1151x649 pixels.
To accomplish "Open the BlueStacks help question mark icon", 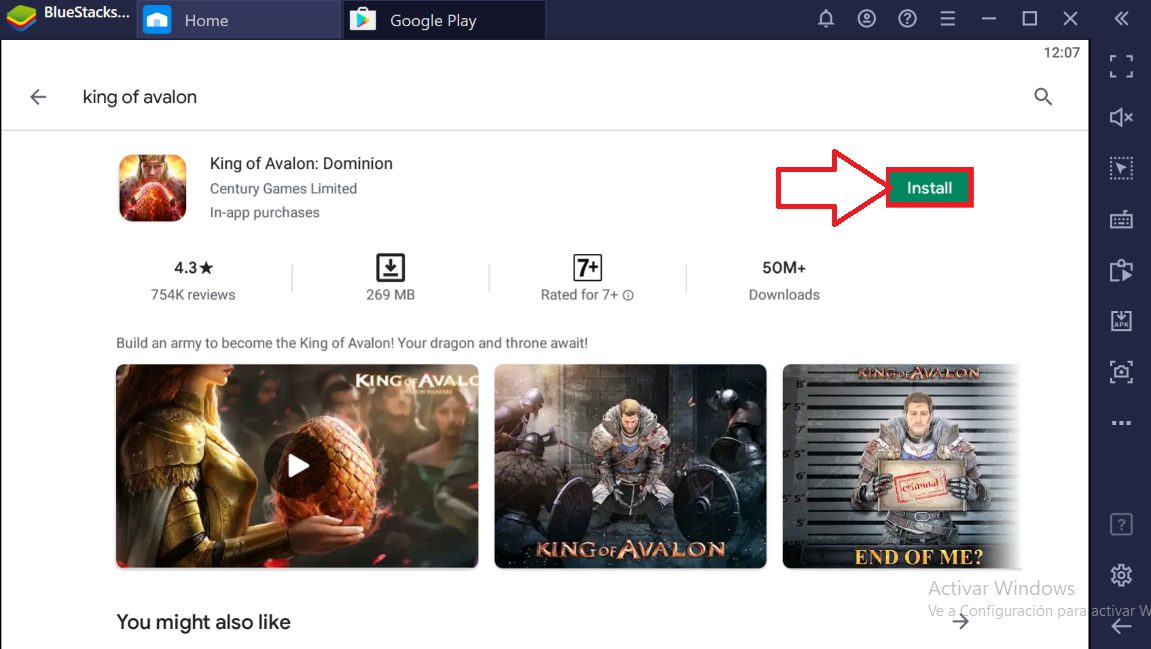I will click(907, 19).
